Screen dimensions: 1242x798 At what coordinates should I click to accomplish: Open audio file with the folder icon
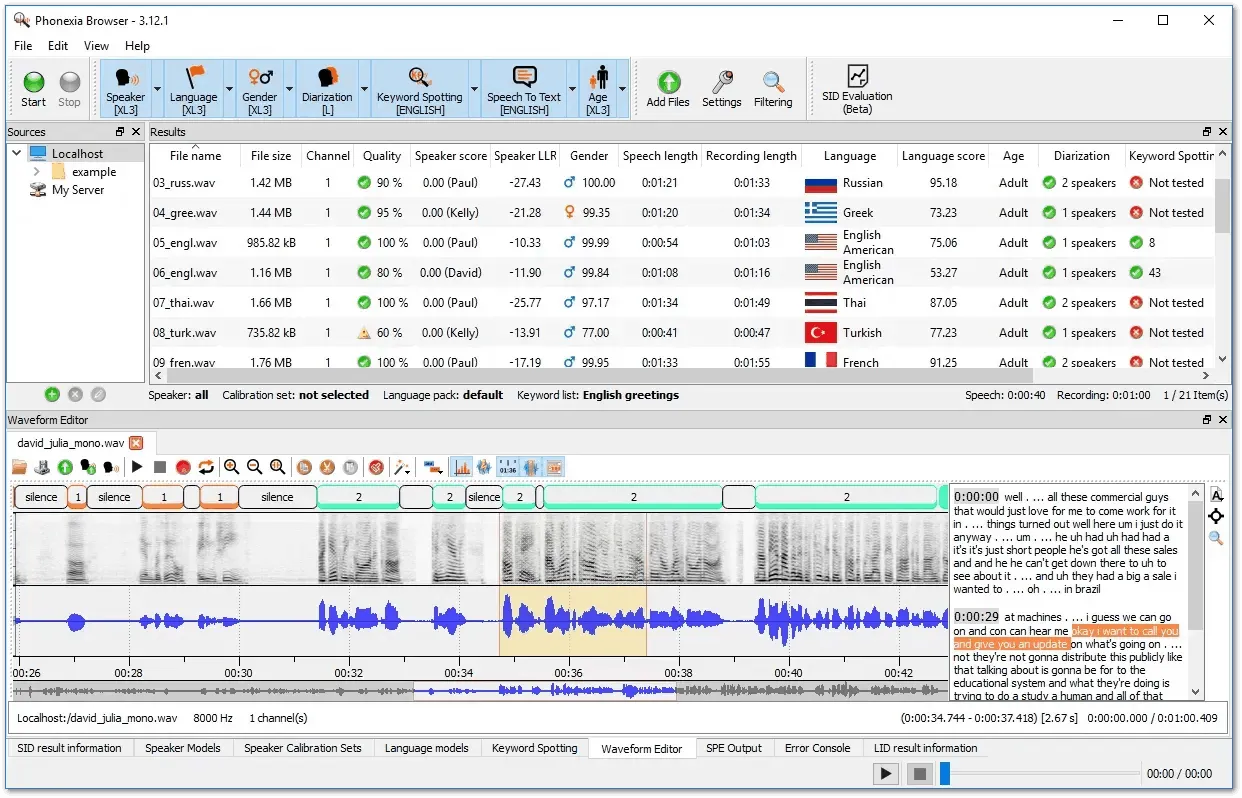(x=19, y=467)
